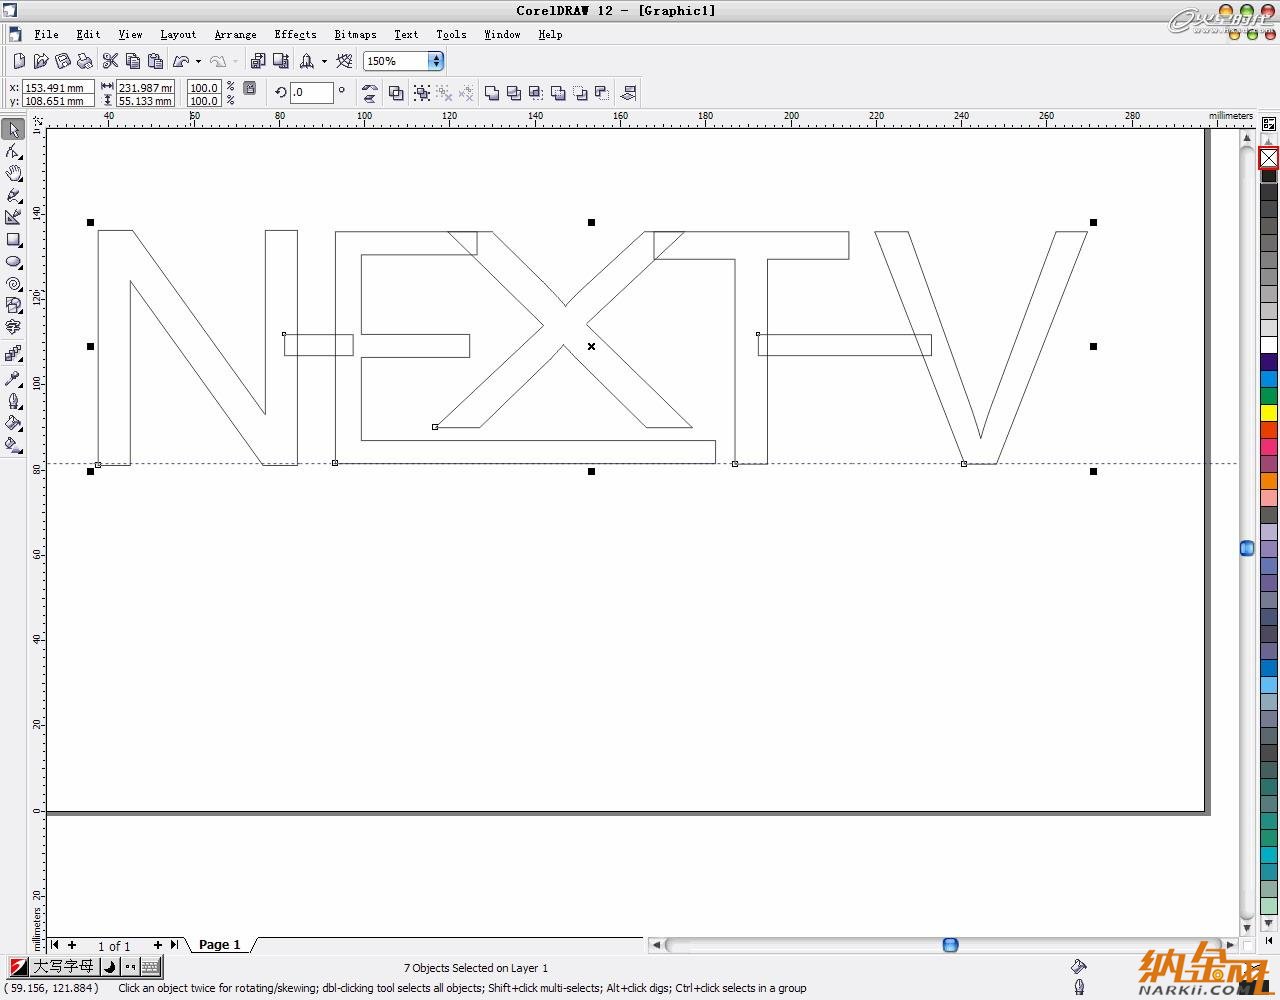Click the Undo arrow icon
The height and width of the screenshot is (1000, 1280).
click(181, 61)
